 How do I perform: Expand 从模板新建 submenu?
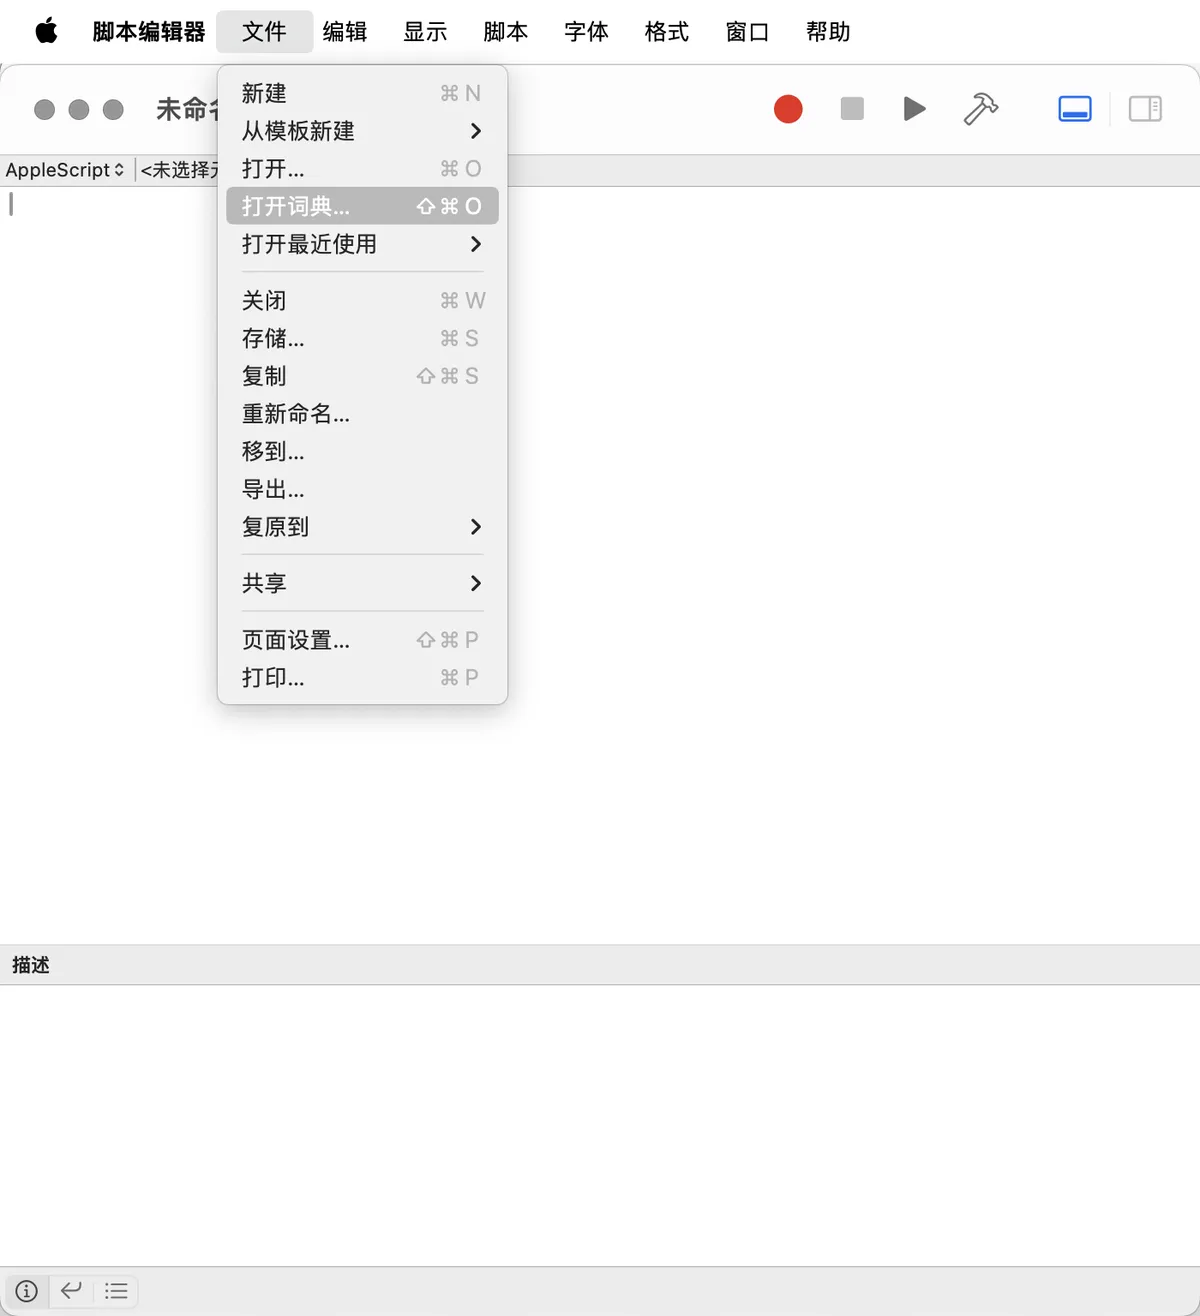[x=362, y=131]
